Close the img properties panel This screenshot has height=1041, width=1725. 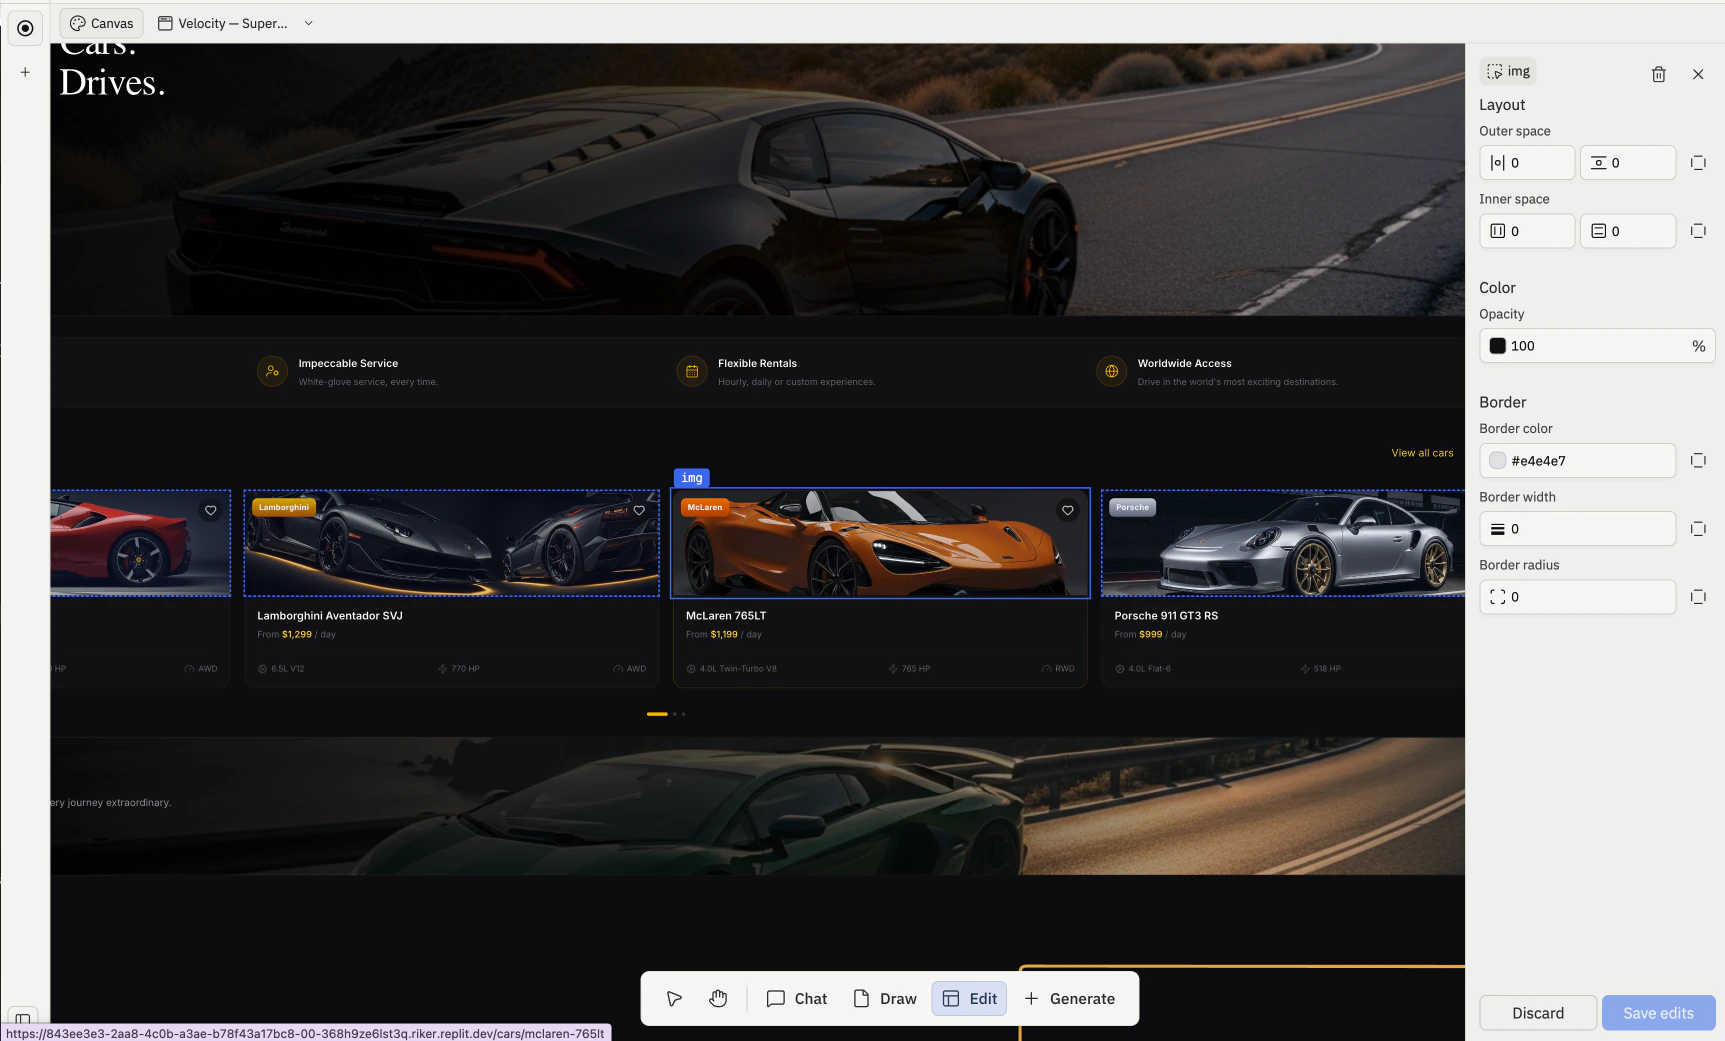[x=1698, y=74]
